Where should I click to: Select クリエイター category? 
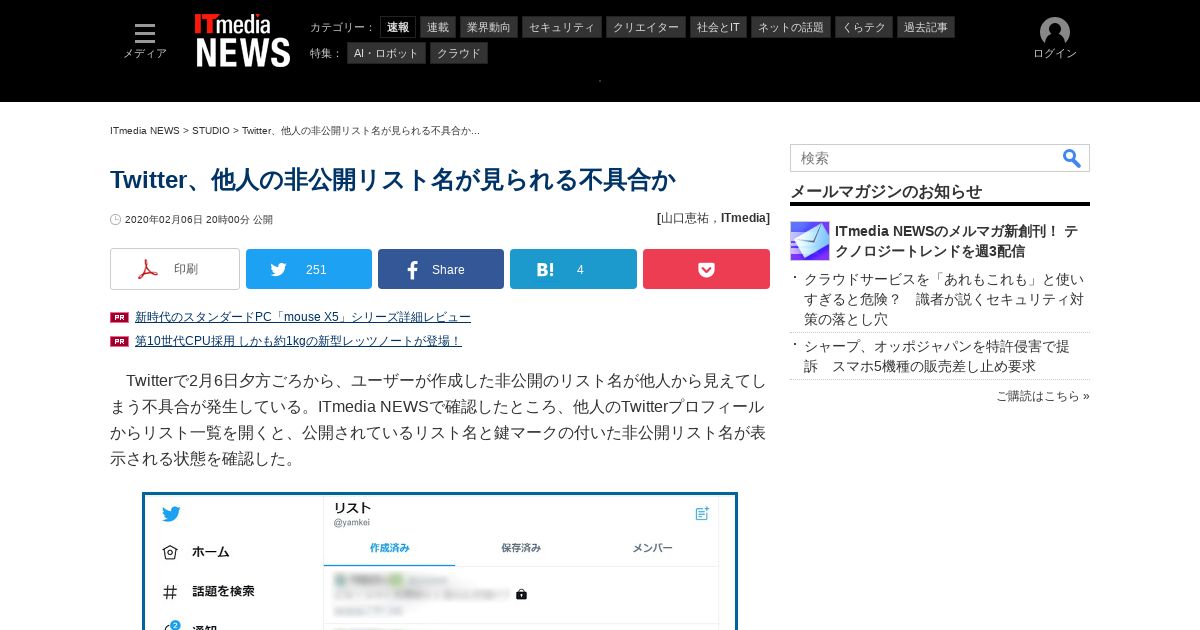click(x=646, y=27)
